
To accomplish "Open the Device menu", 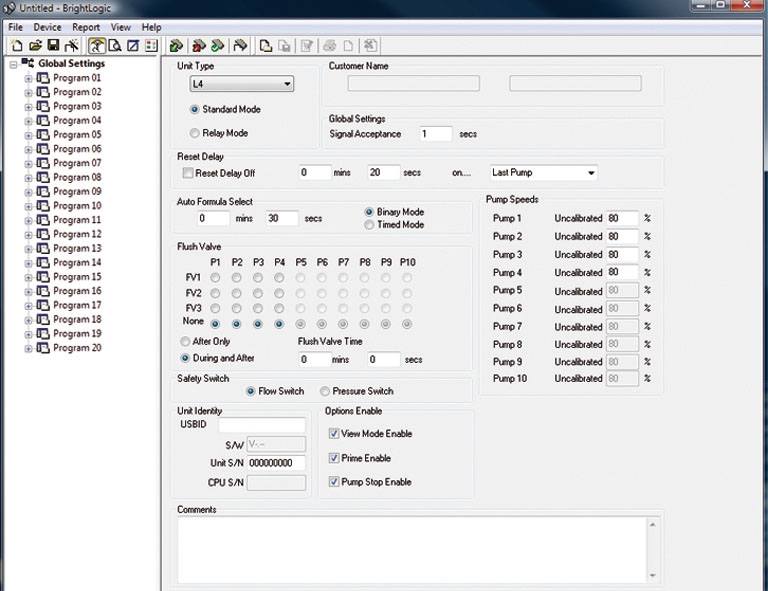I will pos(47,27).
